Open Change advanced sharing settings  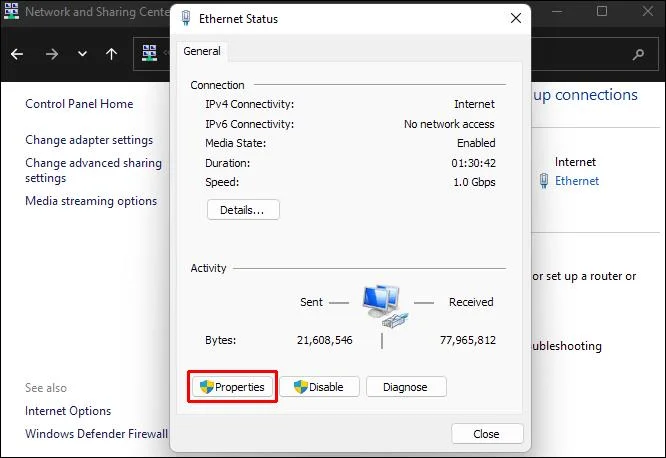pyautogui.click(x=93, y=170)
